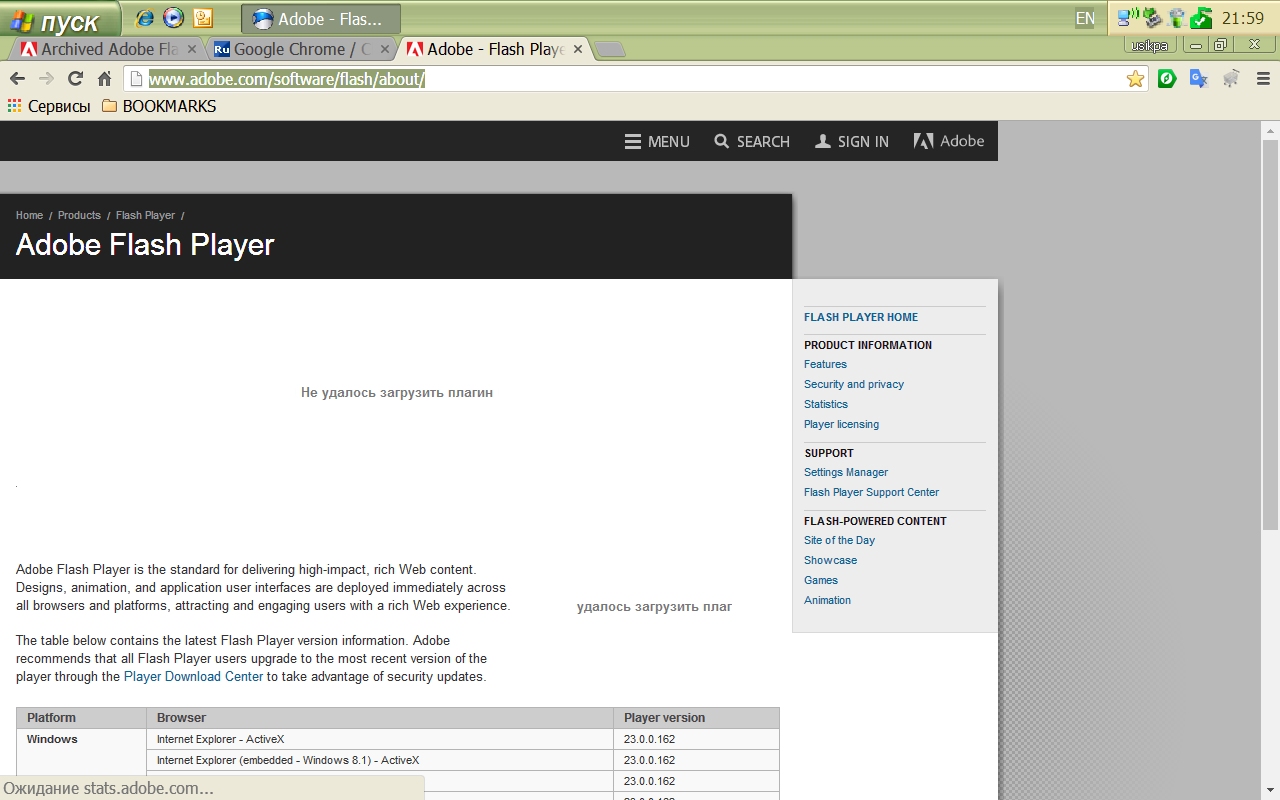1280x800 pixels.
Task: Open the Products breadcrumb
Action: 79,215
